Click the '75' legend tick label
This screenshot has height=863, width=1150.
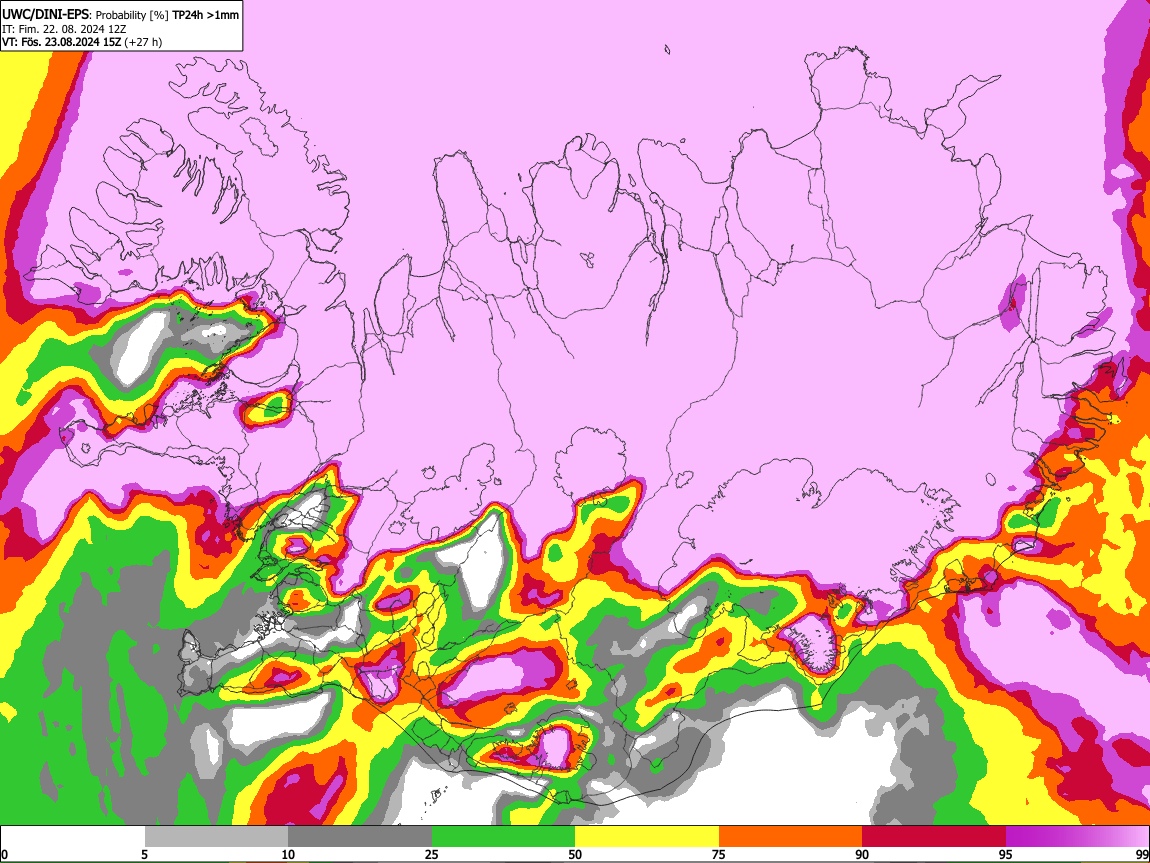719,854
